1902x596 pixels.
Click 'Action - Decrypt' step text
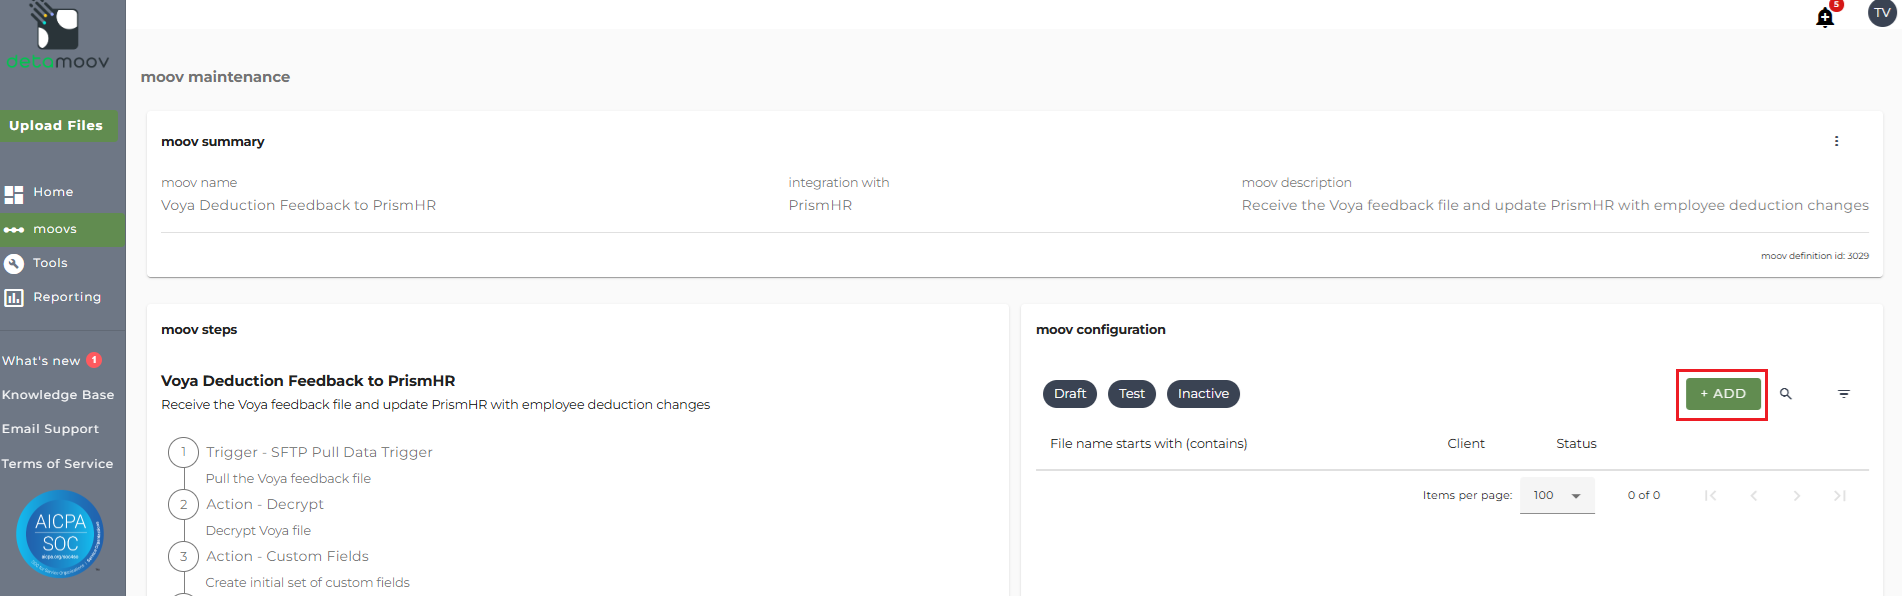(x=265, y=504)
